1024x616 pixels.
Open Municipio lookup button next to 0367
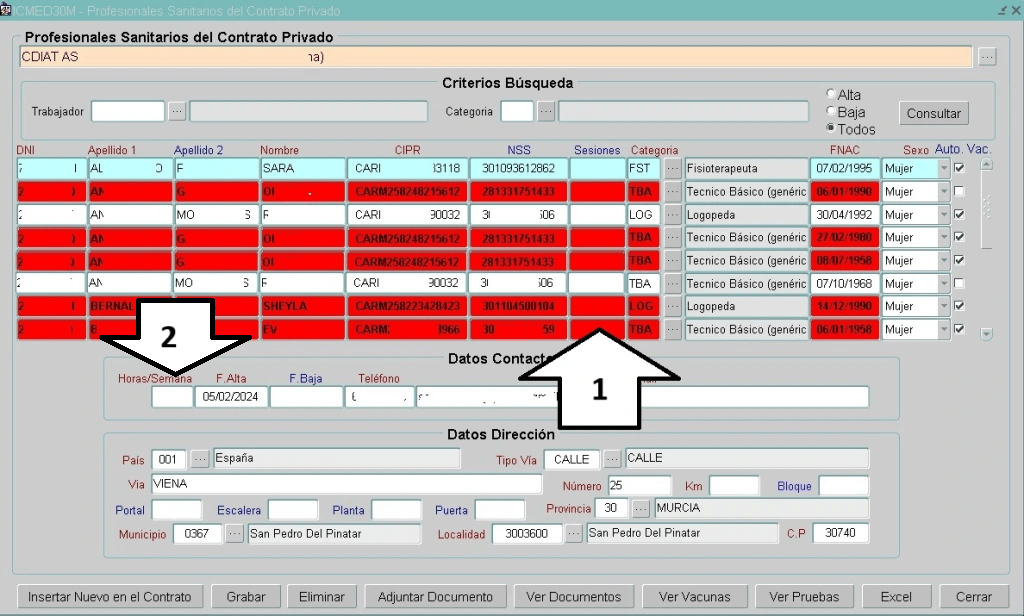(235, 534)
